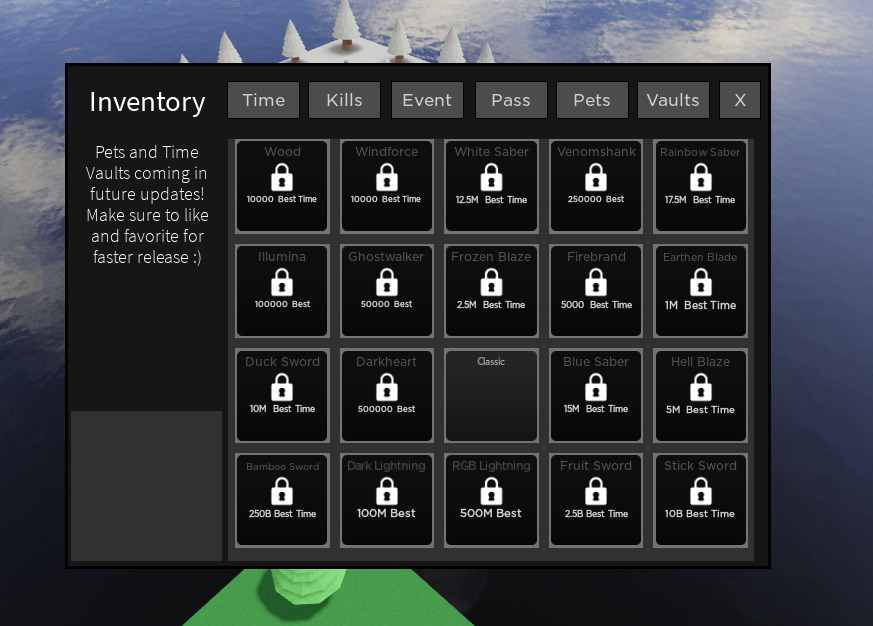Click the RGB Lightning padlock

coord(491,492)
